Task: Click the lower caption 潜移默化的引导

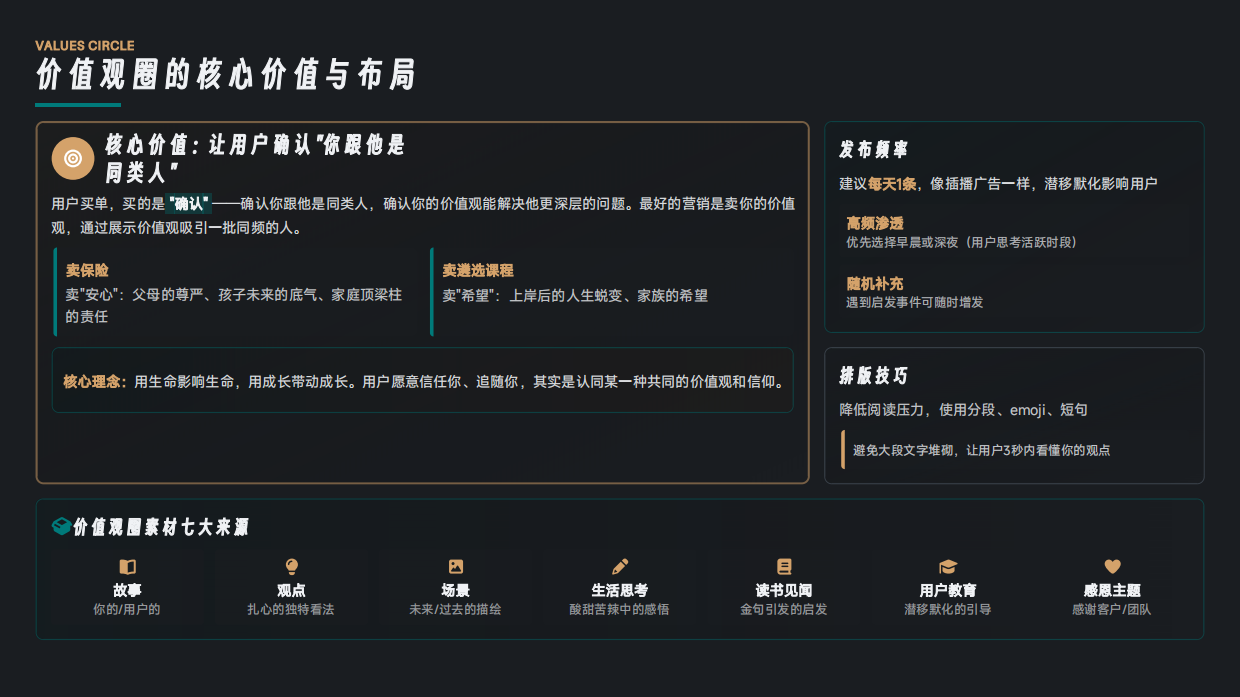Action: [948, 609]
